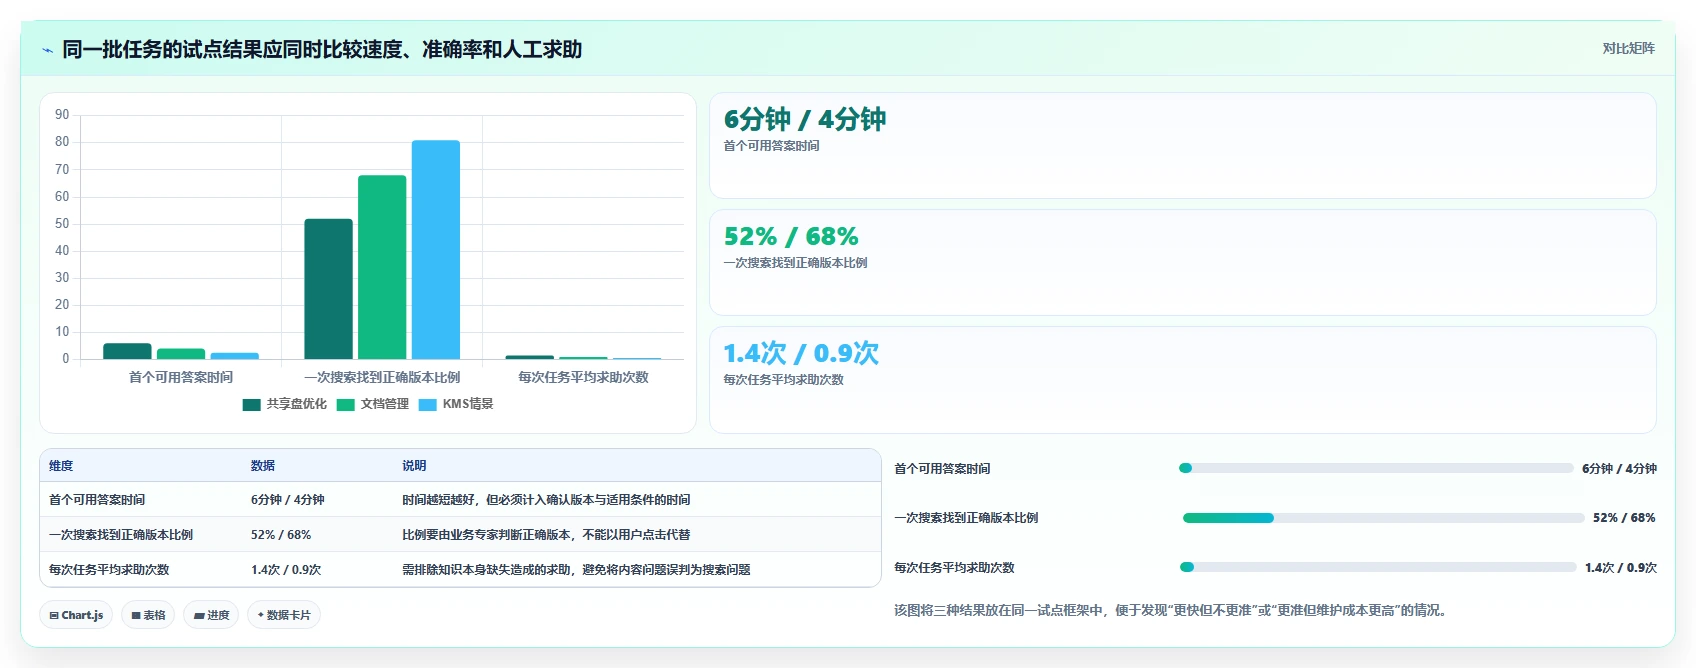Click the 1.4次 / 0.9次 card value

pos(801,353)
